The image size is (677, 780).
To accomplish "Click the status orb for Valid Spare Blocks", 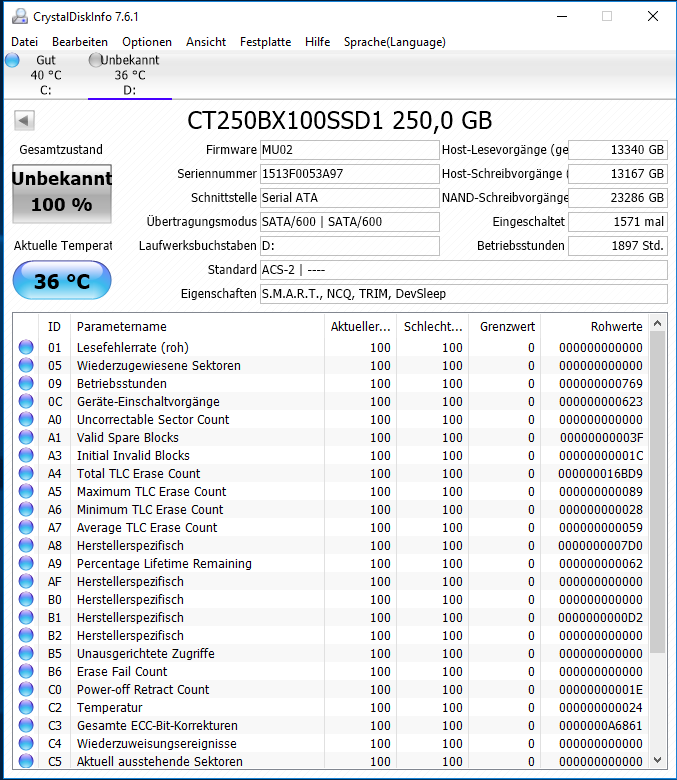I will click(26, 437).
